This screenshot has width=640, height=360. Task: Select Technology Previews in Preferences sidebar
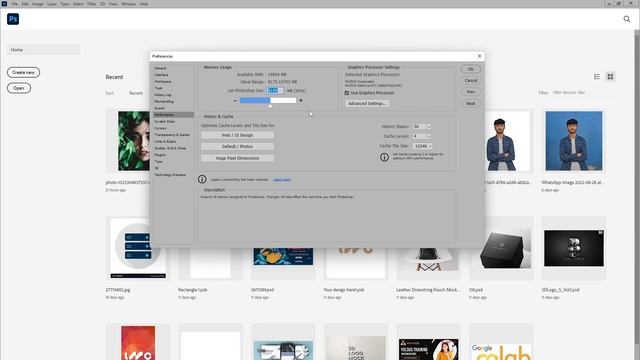170,175
